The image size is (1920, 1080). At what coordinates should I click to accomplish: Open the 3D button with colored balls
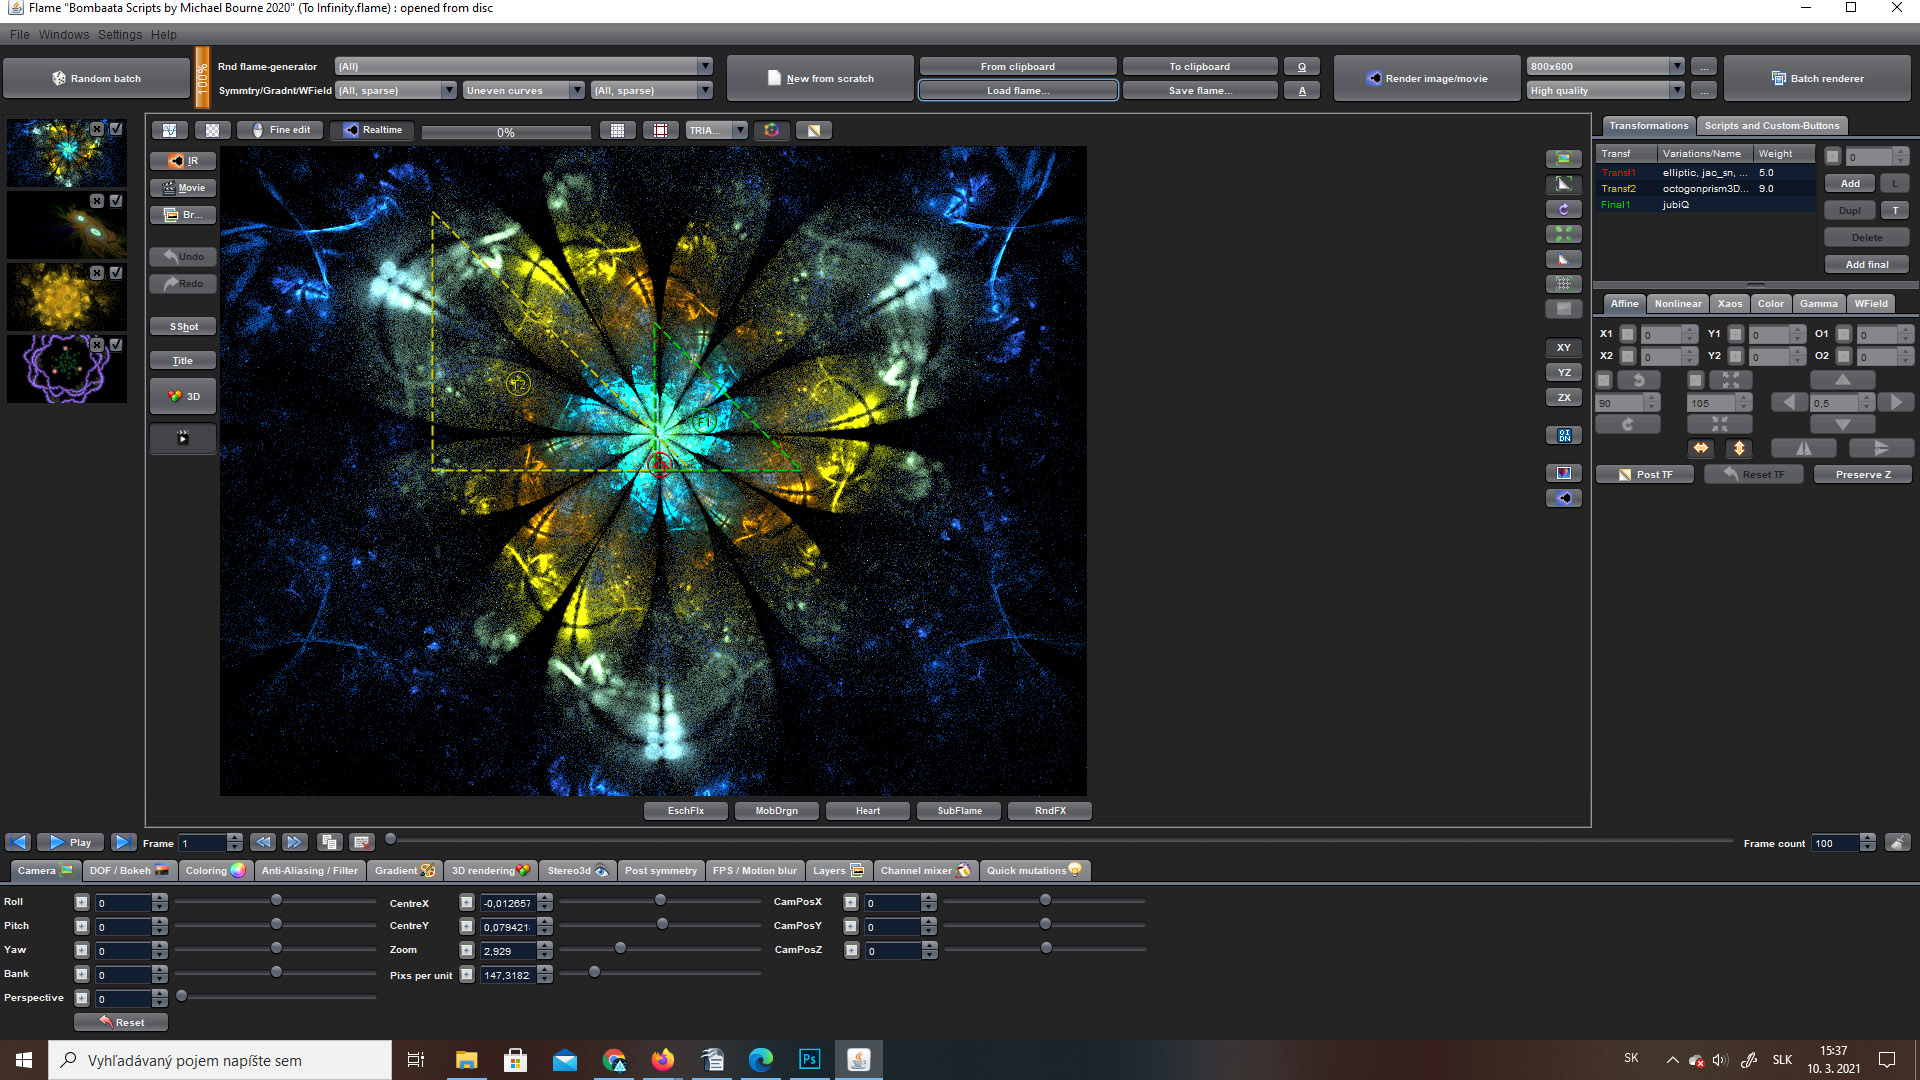point(183,397)
